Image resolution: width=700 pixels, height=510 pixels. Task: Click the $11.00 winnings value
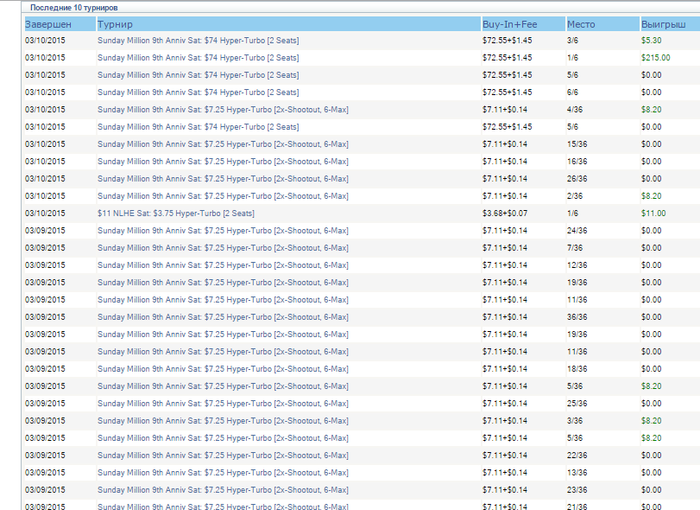tap(654, 213)
